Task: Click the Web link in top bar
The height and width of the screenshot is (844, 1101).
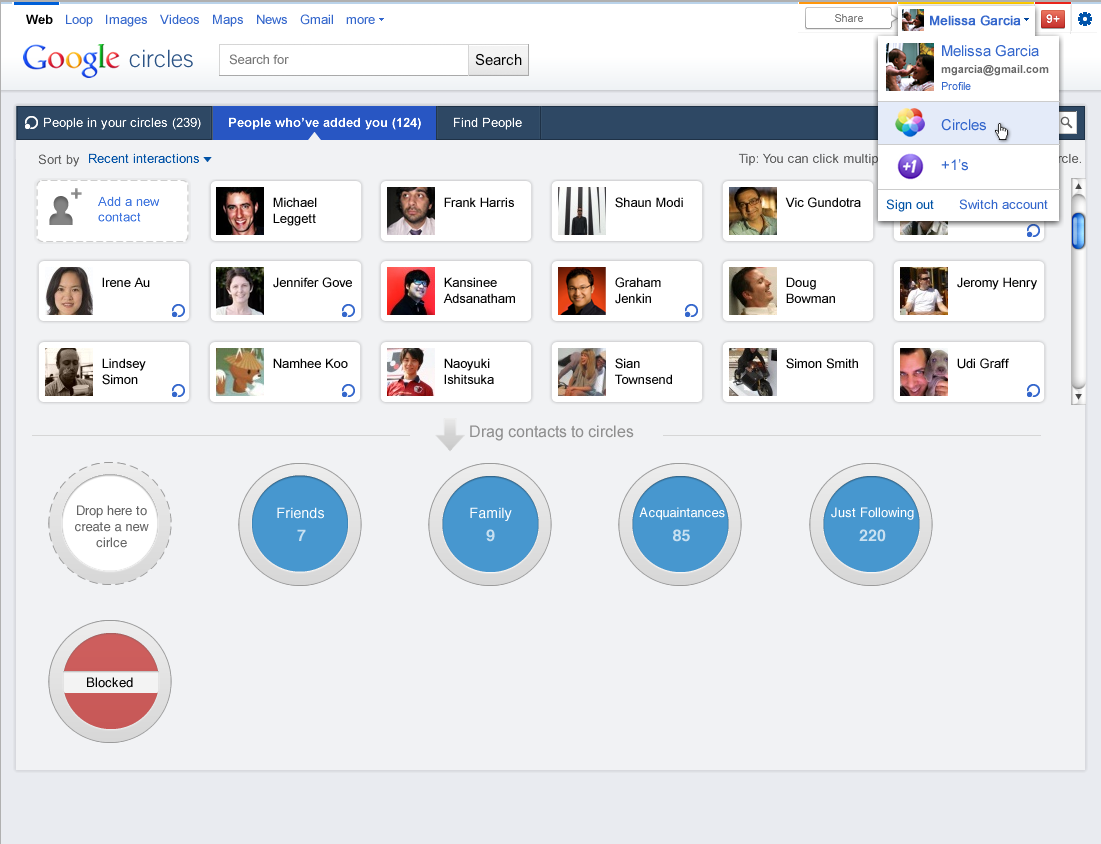Action: tap(39, 20)
